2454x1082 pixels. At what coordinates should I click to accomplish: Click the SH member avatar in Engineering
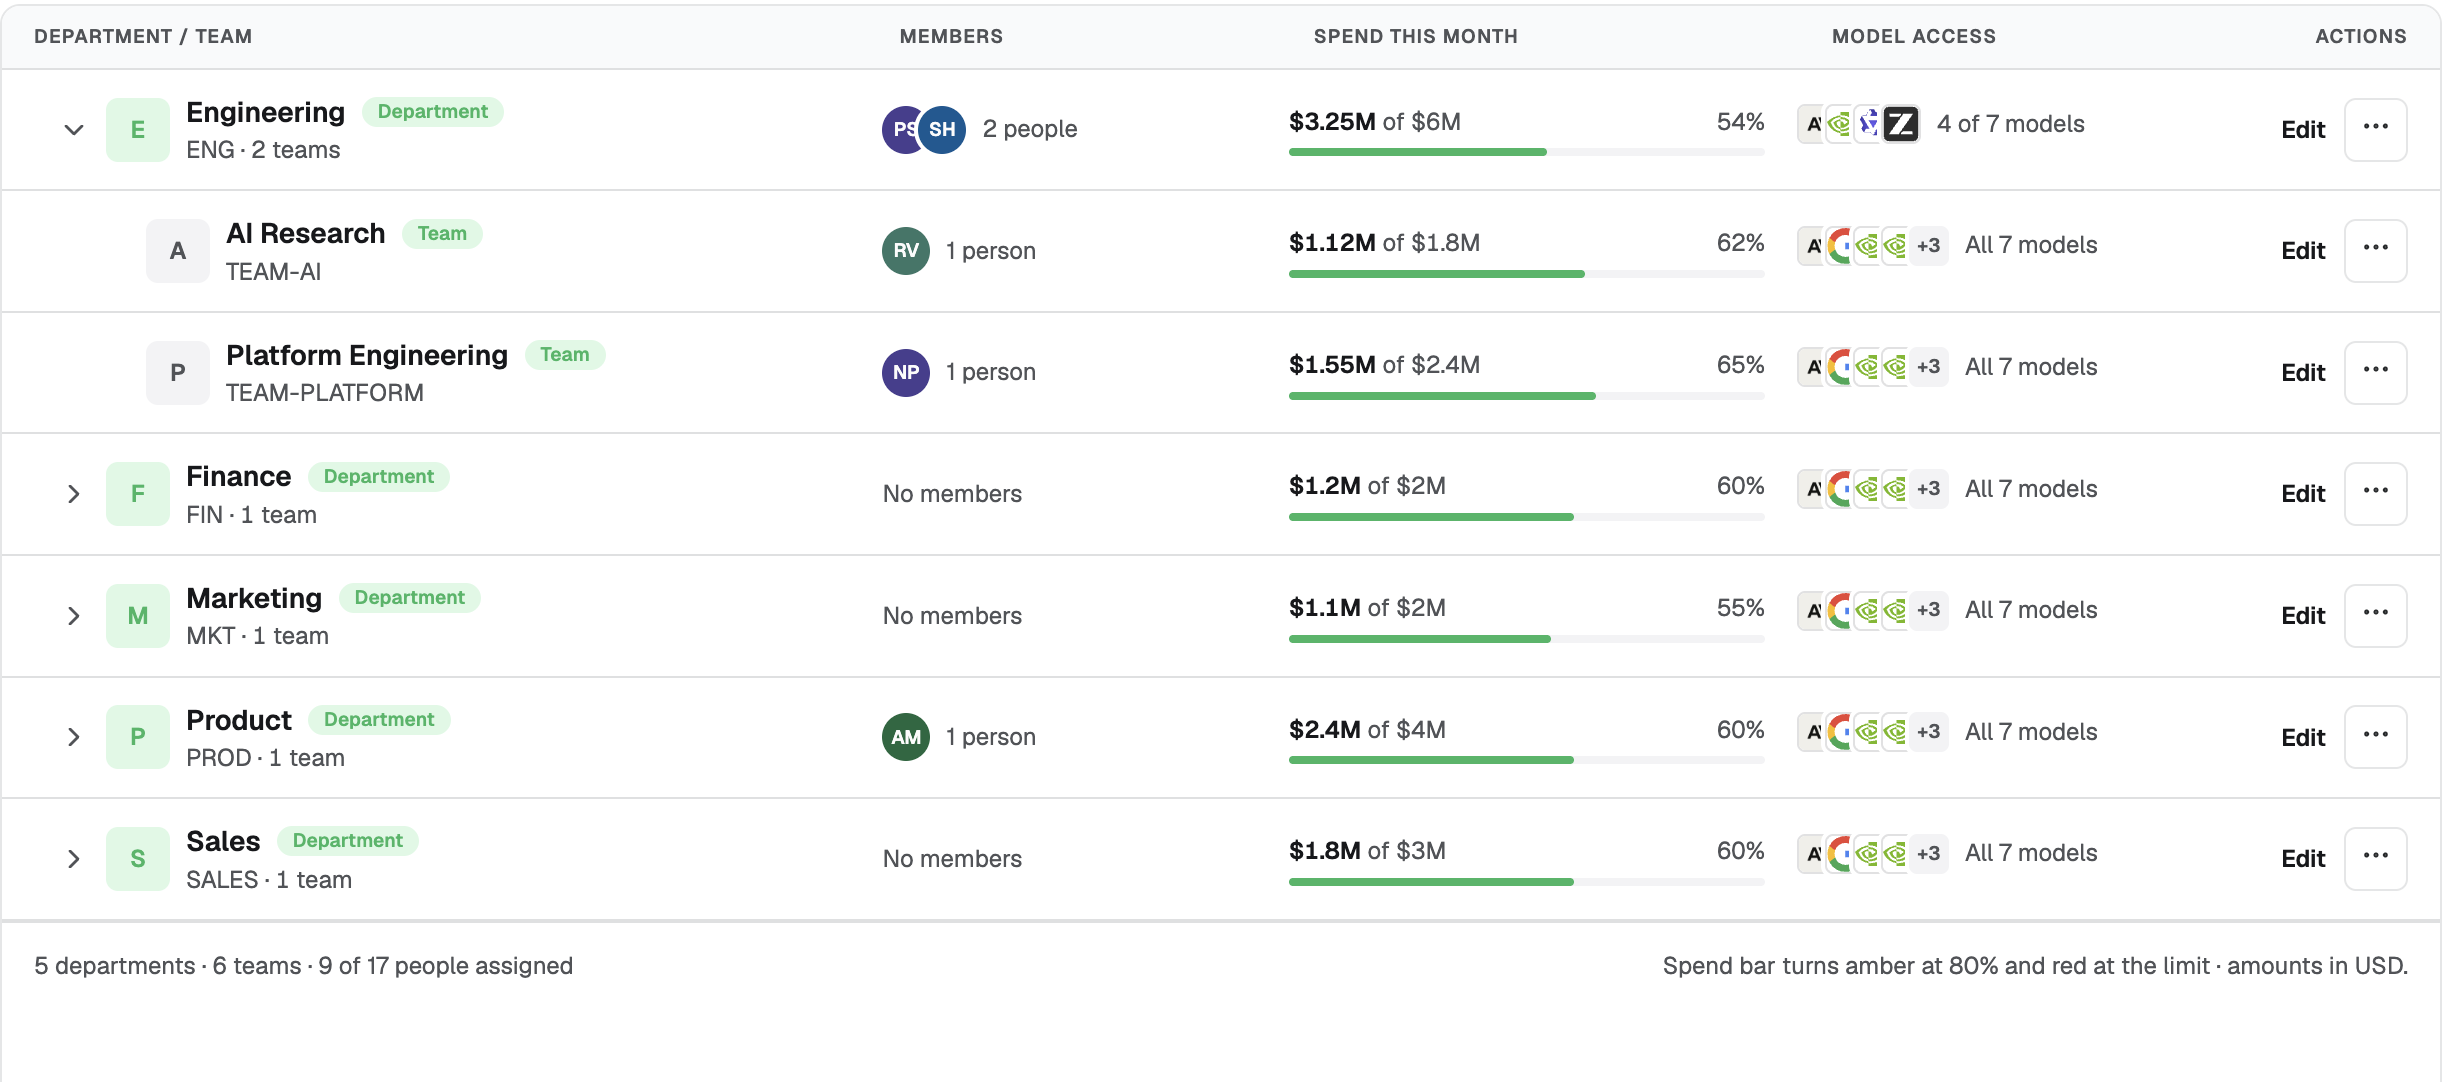point(942,129)
